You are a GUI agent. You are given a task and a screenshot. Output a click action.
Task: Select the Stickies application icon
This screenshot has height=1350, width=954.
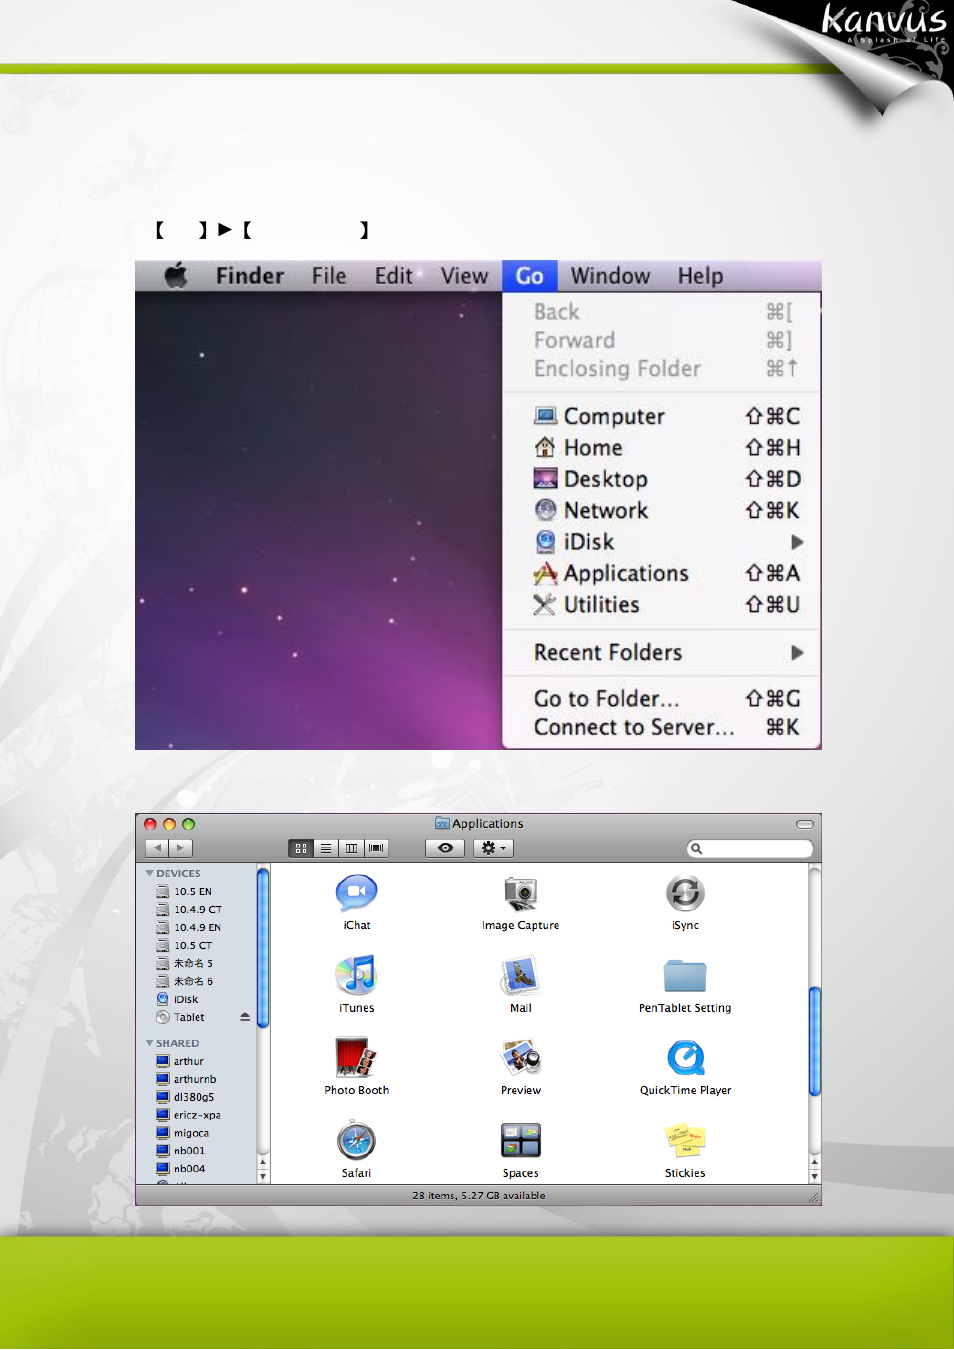coord(685,1141)
